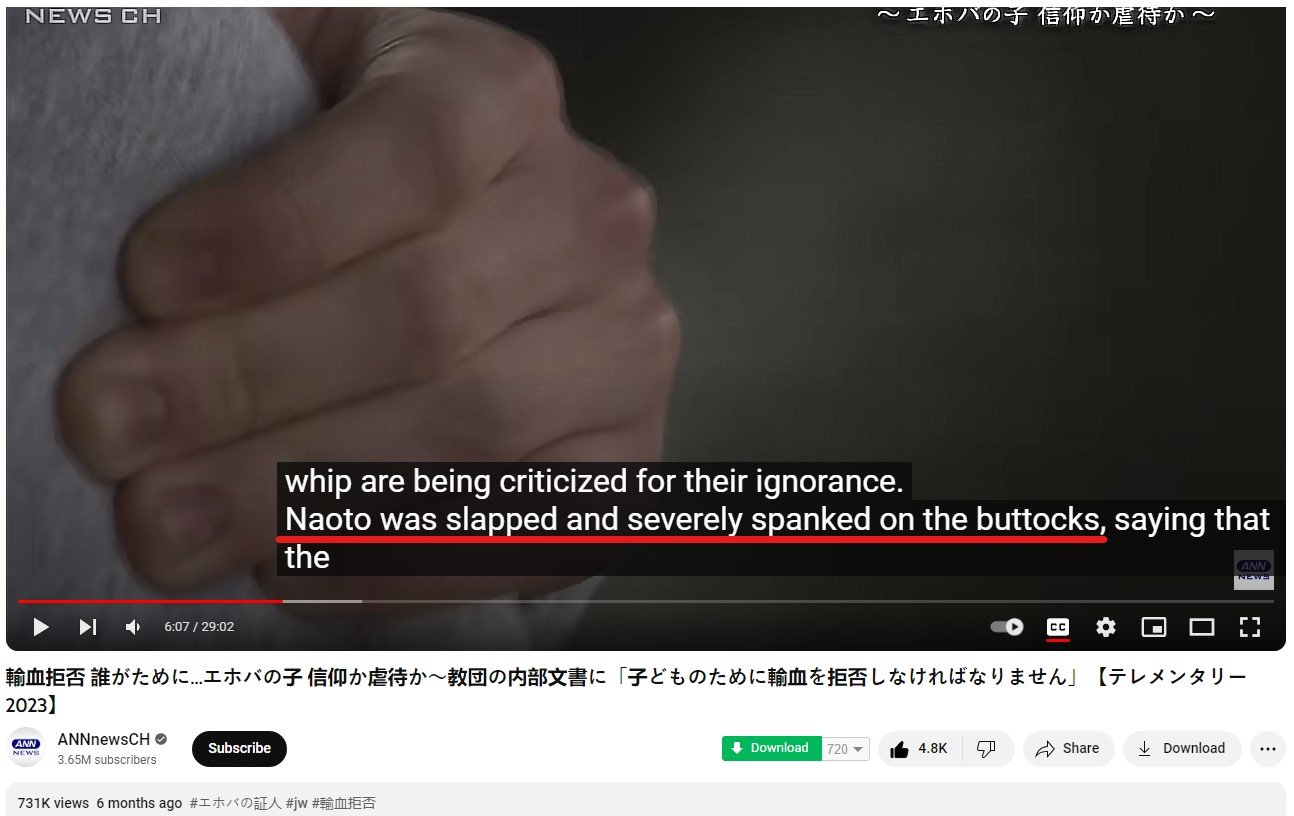
Task: Toggle the autoplay switch
Action: [x=1007, y=627]
